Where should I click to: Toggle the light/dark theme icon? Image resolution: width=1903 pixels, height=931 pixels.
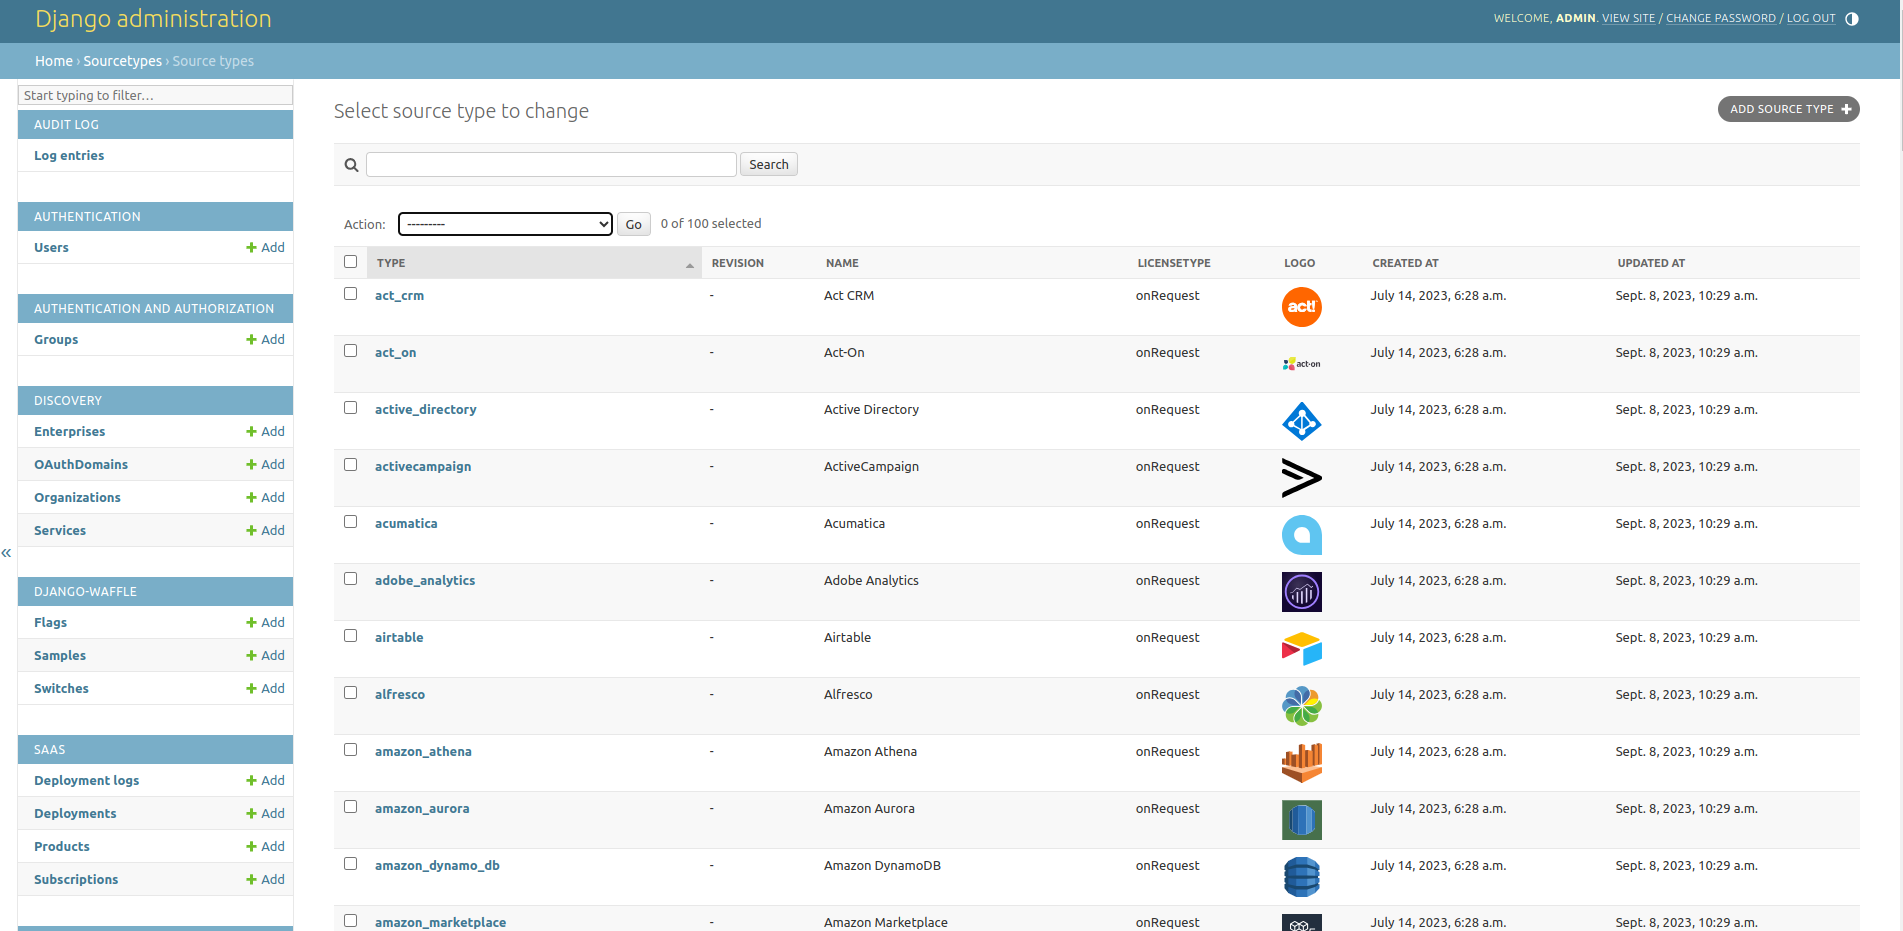(1851, 19)
